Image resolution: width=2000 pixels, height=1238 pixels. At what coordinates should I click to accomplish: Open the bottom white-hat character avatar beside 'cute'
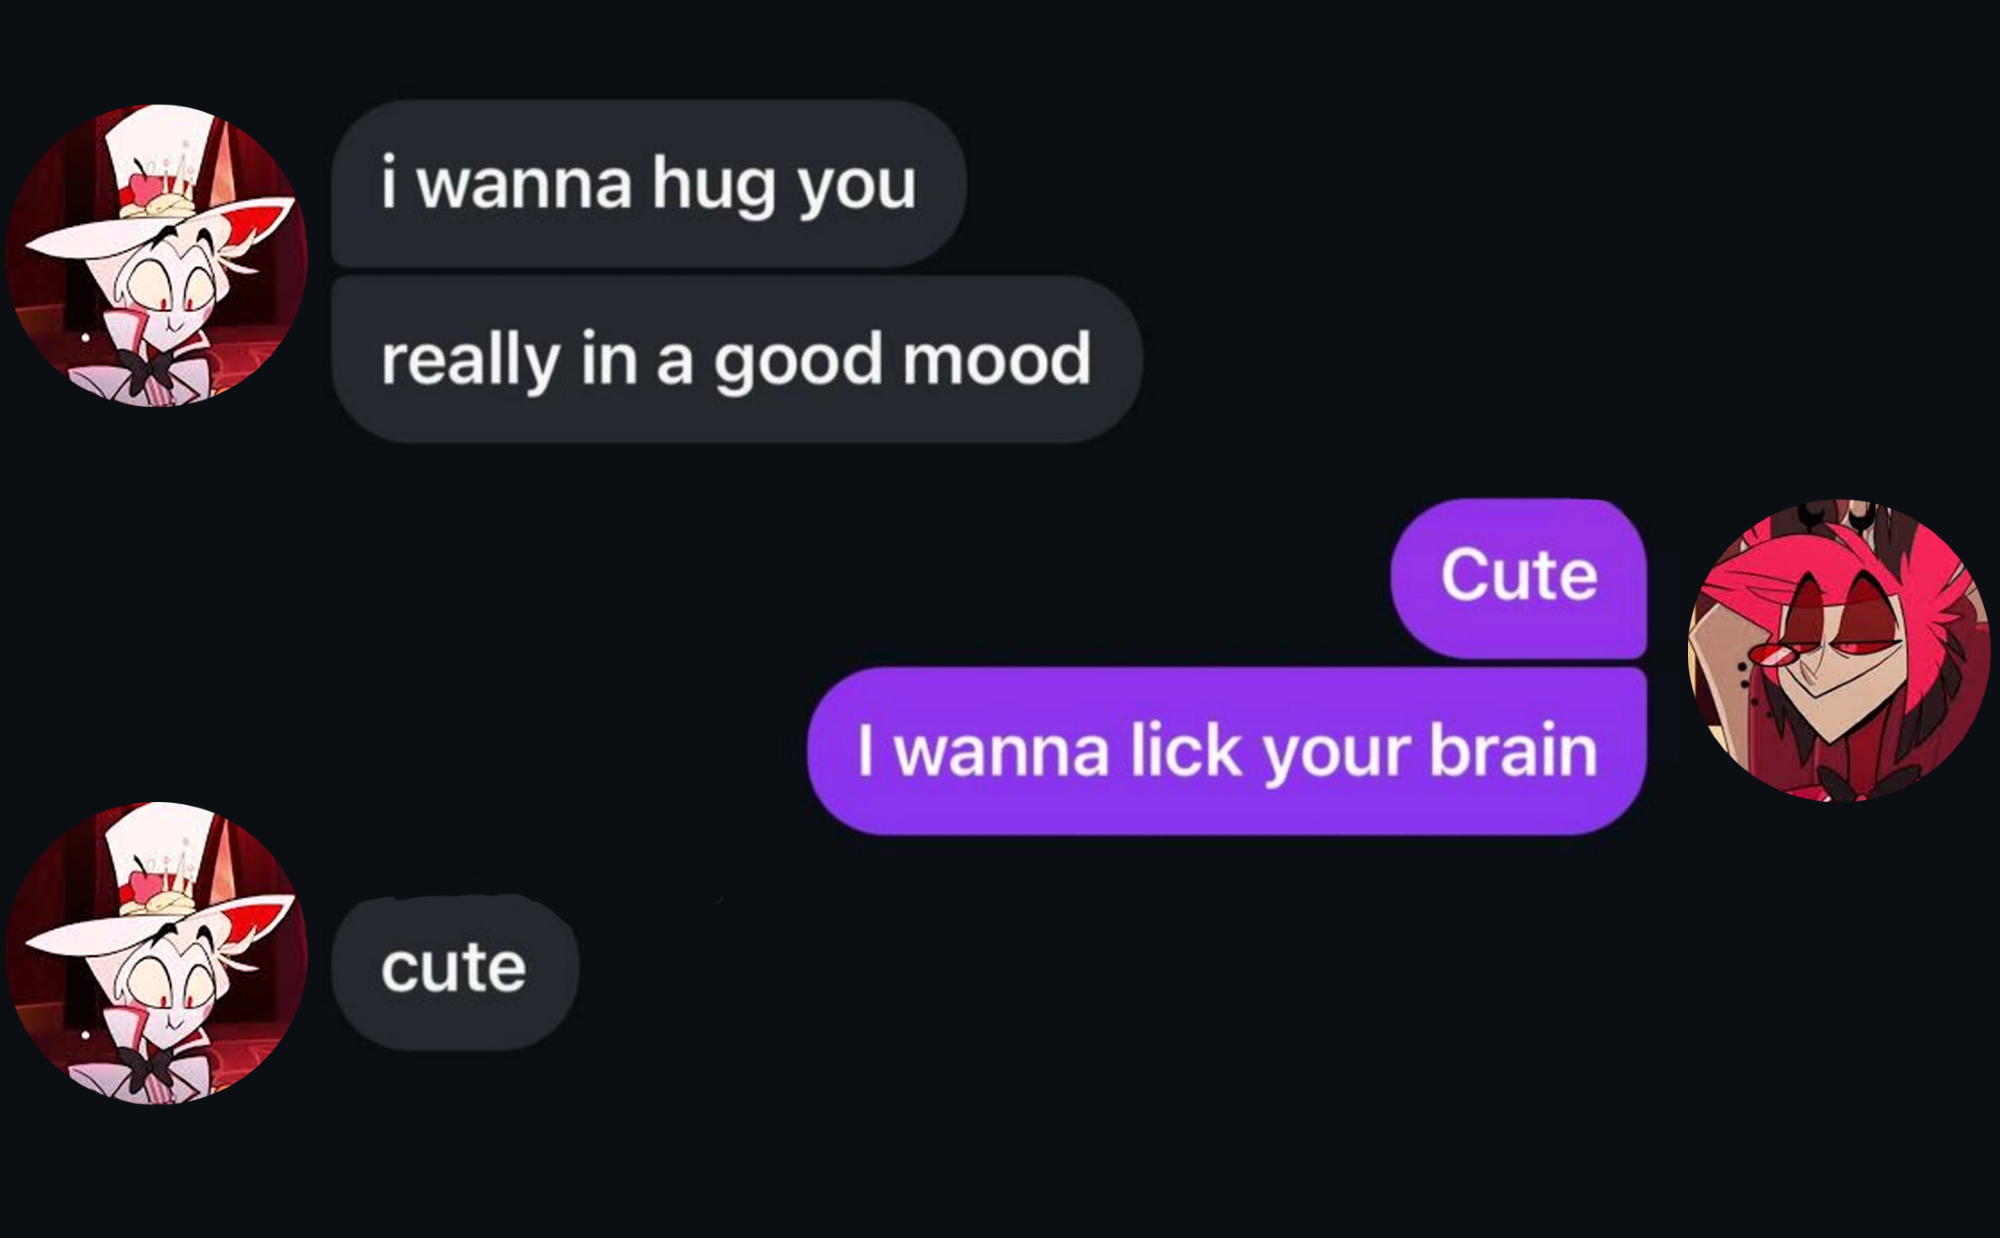[x=157, y=953]
